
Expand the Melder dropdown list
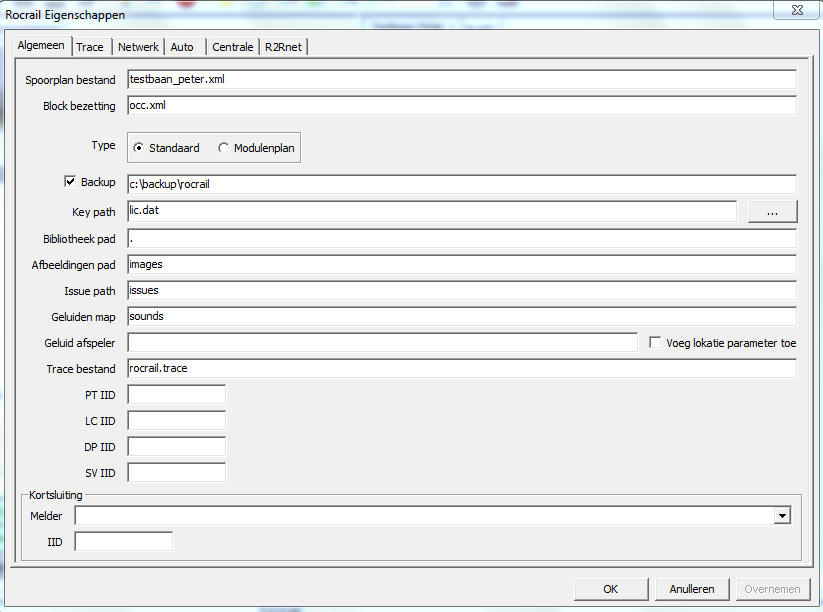[780, 516]
